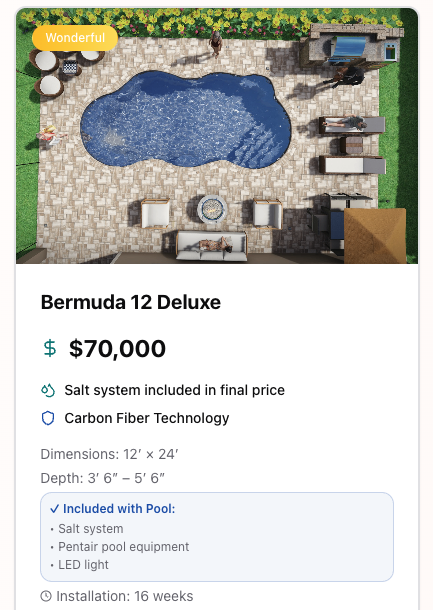Click the checkmark in Included with Pool
This screenshot has width=433, height=610.
click(54, 509)
